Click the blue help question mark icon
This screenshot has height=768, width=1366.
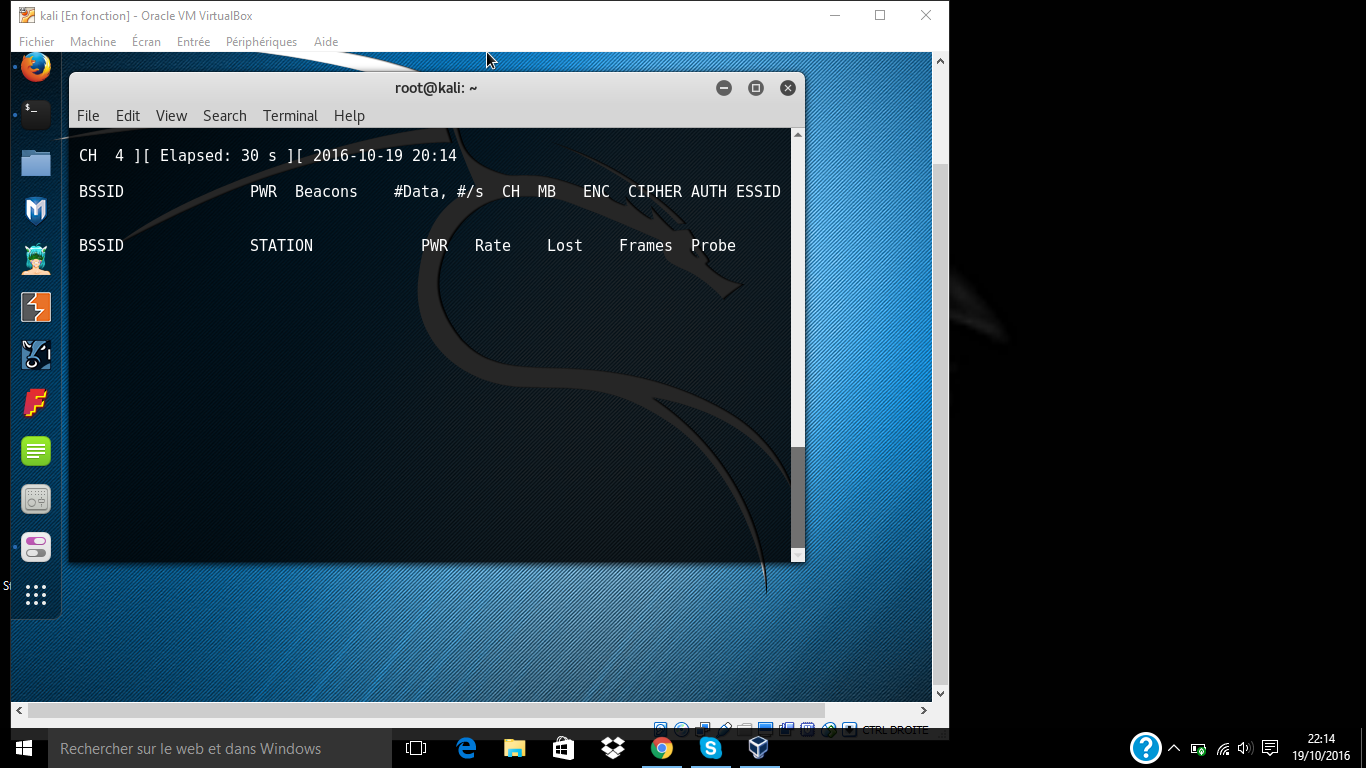[x=1146, y=748]
